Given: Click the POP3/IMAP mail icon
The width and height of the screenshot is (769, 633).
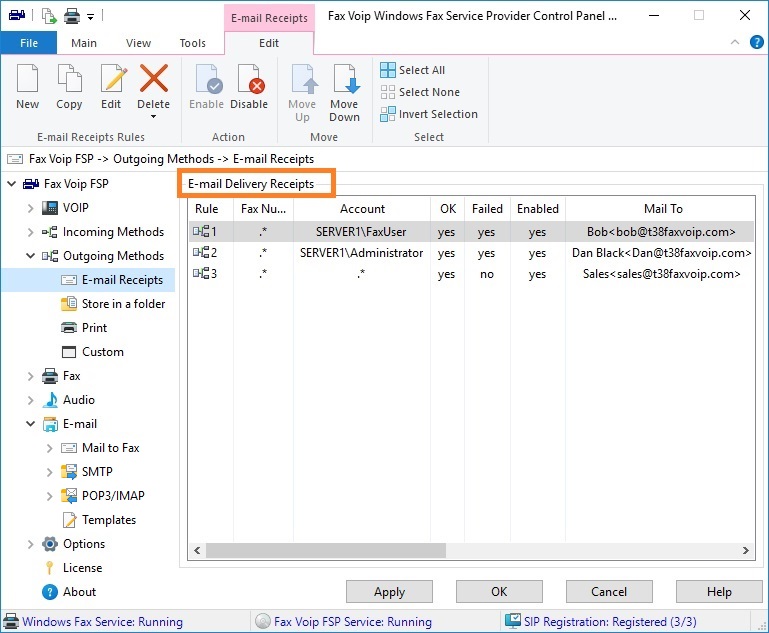Looking at the screenshot, I should [x=69, y=496].
